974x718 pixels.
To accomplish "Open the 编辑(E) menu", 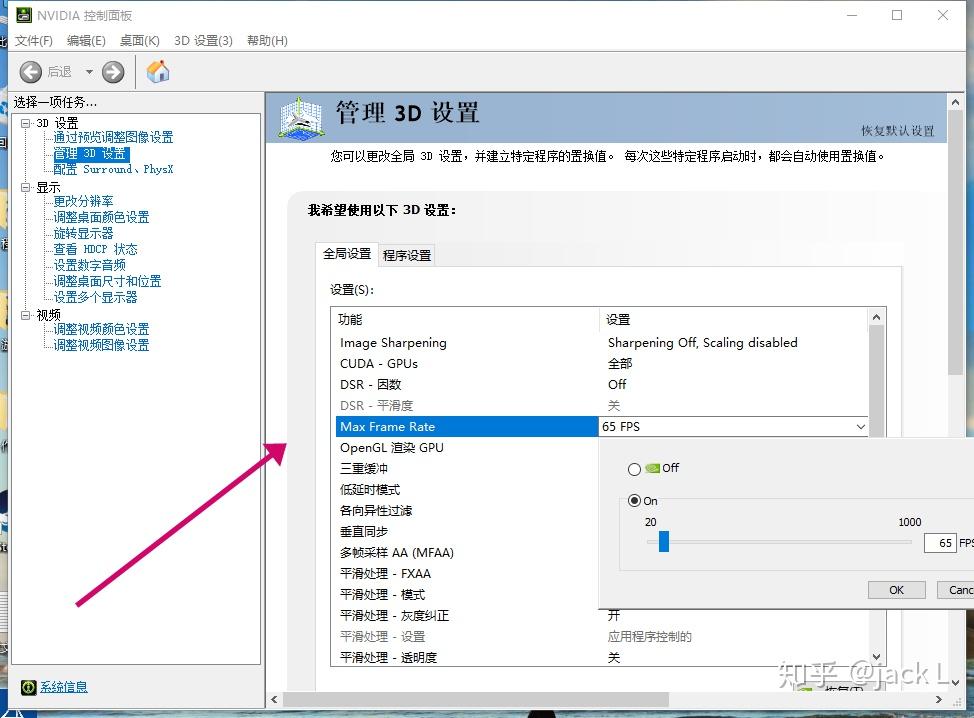I will point(86,40).
